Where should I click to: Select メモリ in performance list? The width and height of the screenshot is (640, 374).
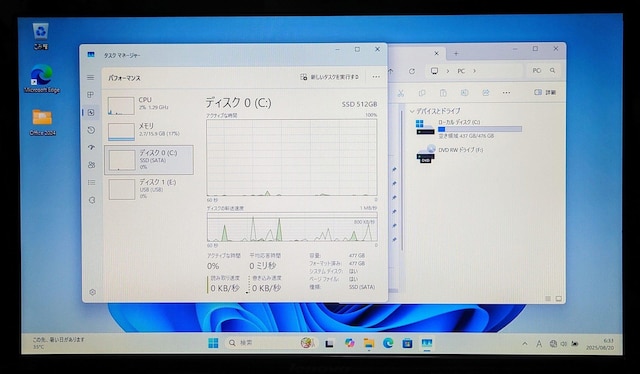pos(149,131)
